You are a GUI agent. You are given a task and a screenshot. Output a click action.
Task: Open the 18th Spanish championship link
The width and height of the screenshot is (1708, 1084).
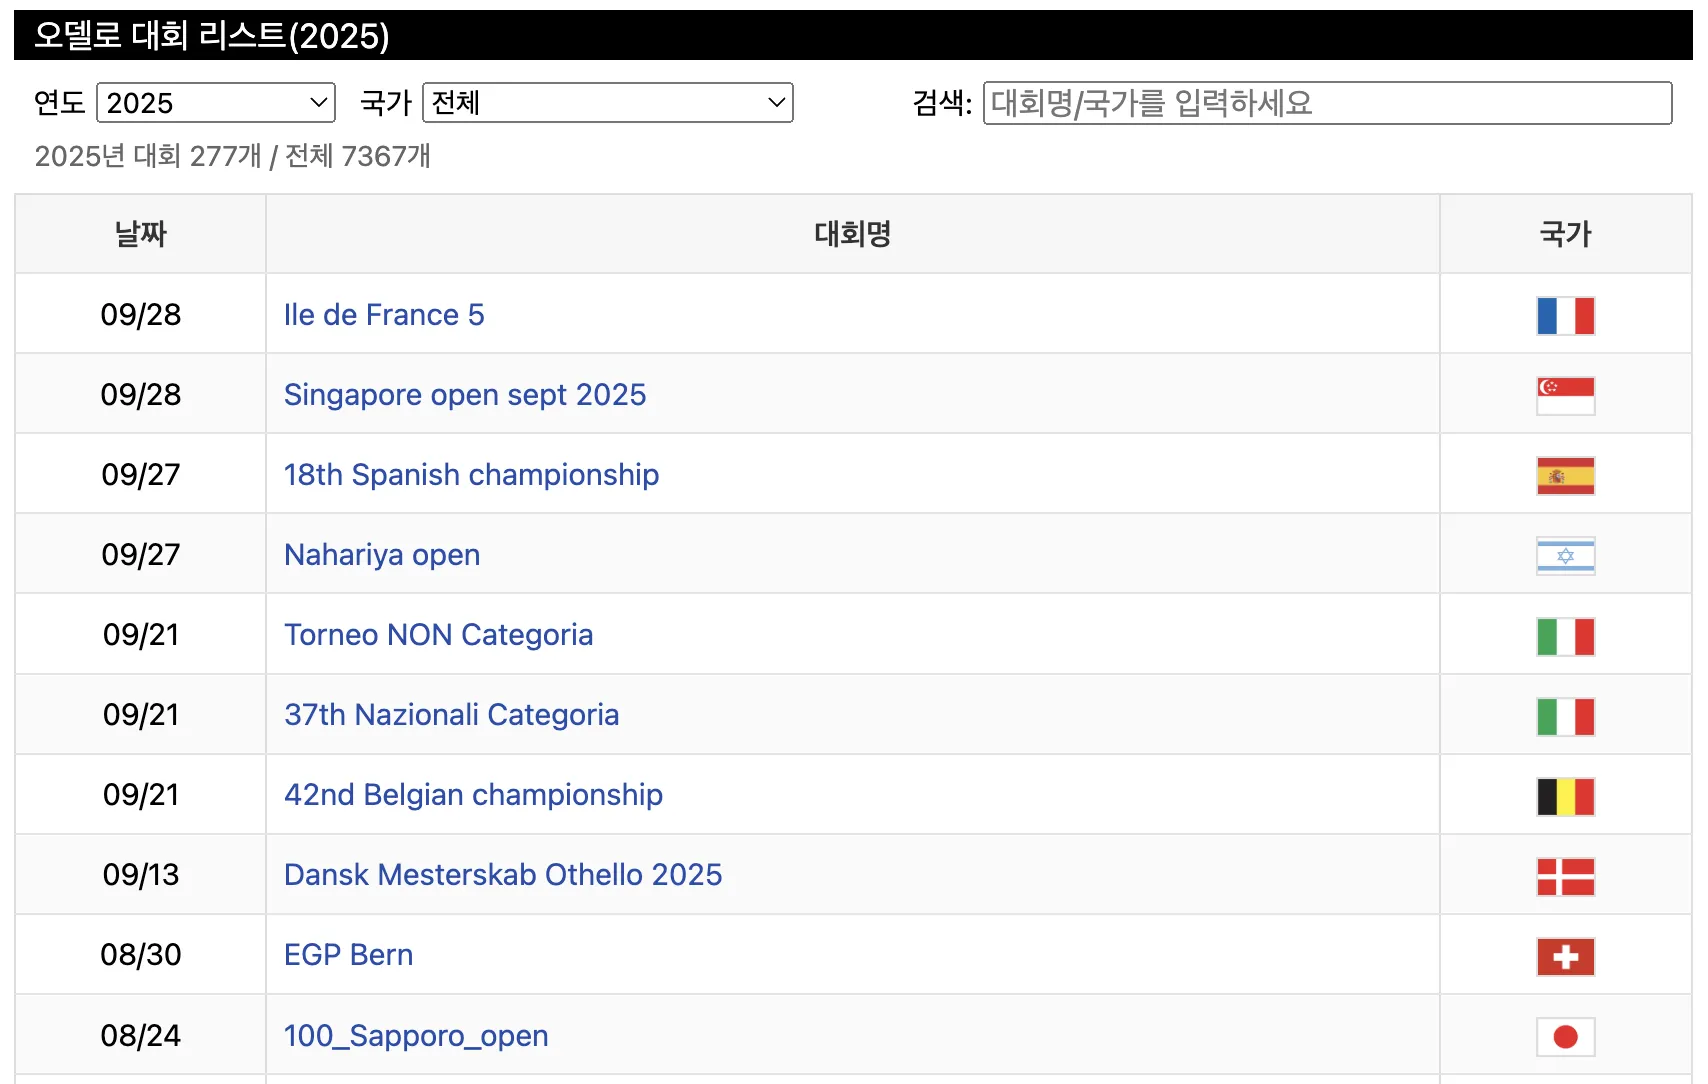(x=471, y=475)
